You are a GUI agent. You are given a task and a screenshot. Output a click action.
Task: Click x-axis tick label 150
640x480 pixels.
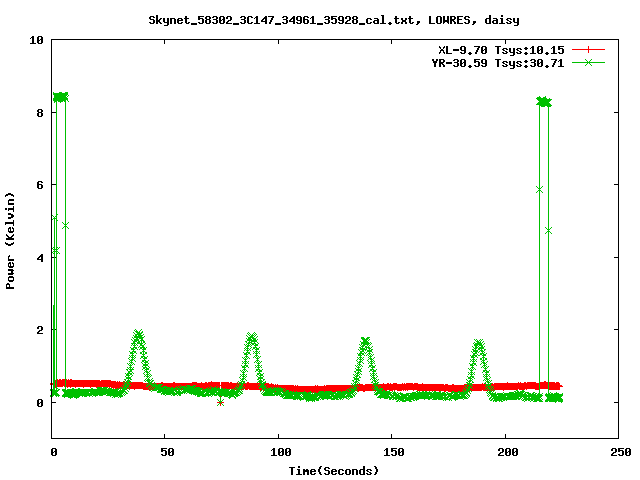(x=394, y=452)
